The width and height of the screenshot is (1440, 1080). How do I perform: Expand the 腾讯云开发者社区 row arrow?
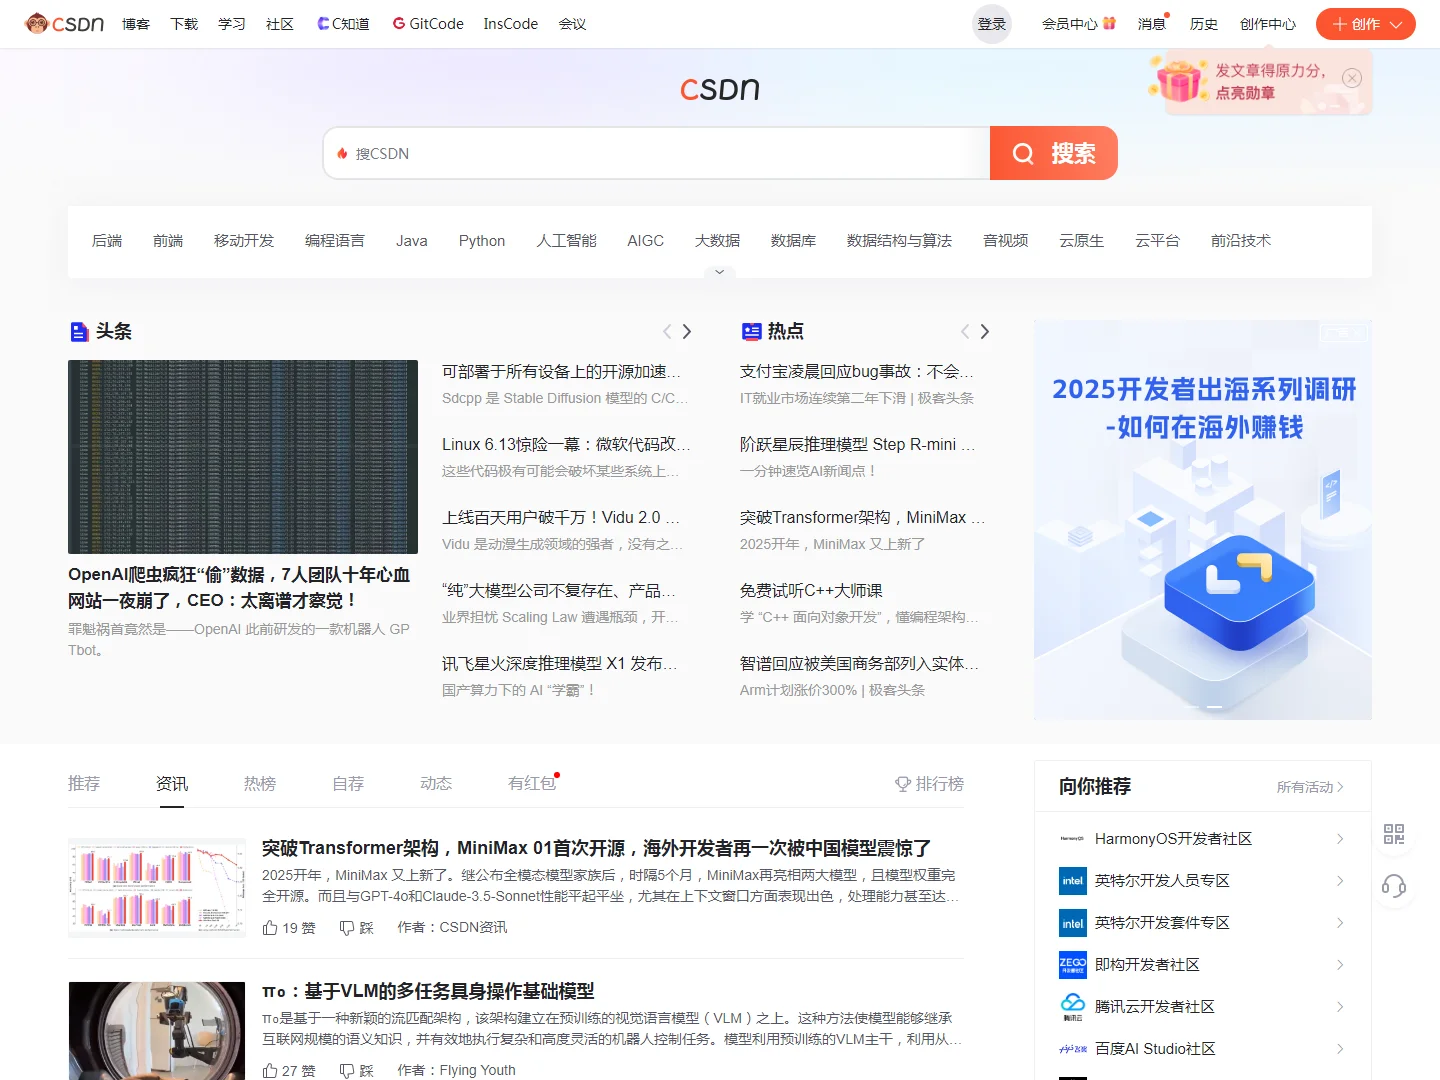tap(1340, 1007)
